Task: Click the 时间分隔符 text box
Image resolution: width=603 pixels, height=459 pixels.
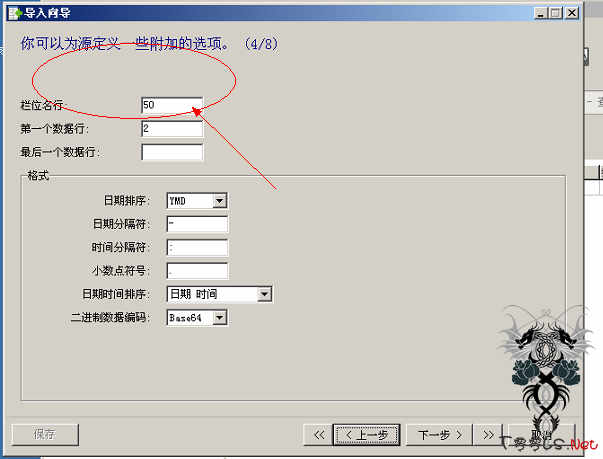Action: (197, 248)
